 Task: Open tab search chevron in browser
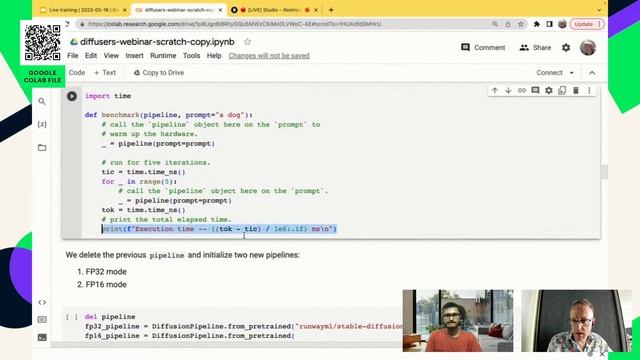[x=599, y=10]
